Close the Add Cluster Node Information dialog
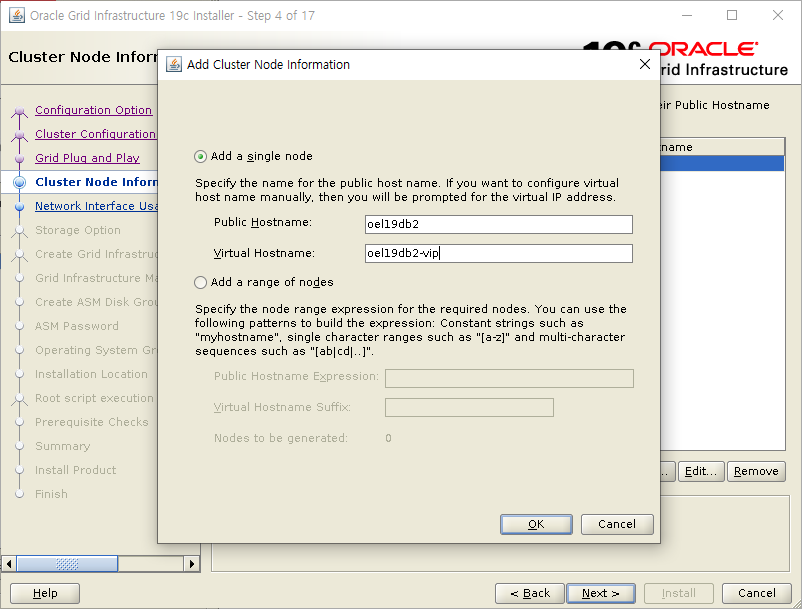The height and width of the screenshot is (609, 802). [x=645, y=64]
